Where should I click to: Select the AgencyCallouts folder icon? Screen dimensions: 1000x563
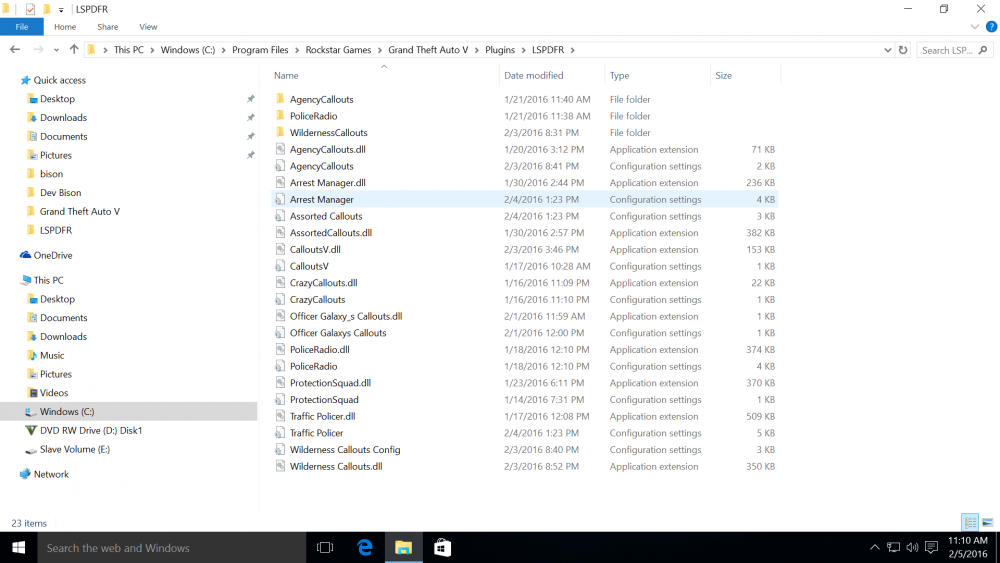(280, 99)
